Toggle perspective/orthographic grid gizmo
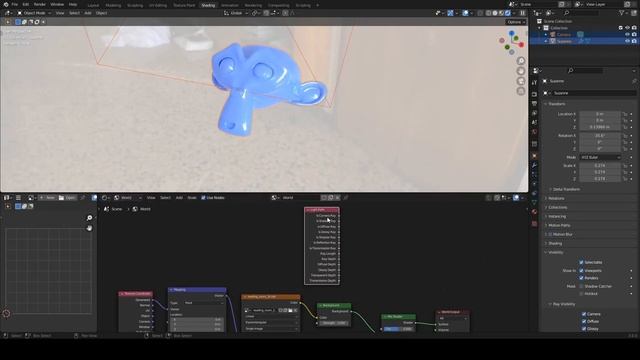 click(x=521, y=91)
